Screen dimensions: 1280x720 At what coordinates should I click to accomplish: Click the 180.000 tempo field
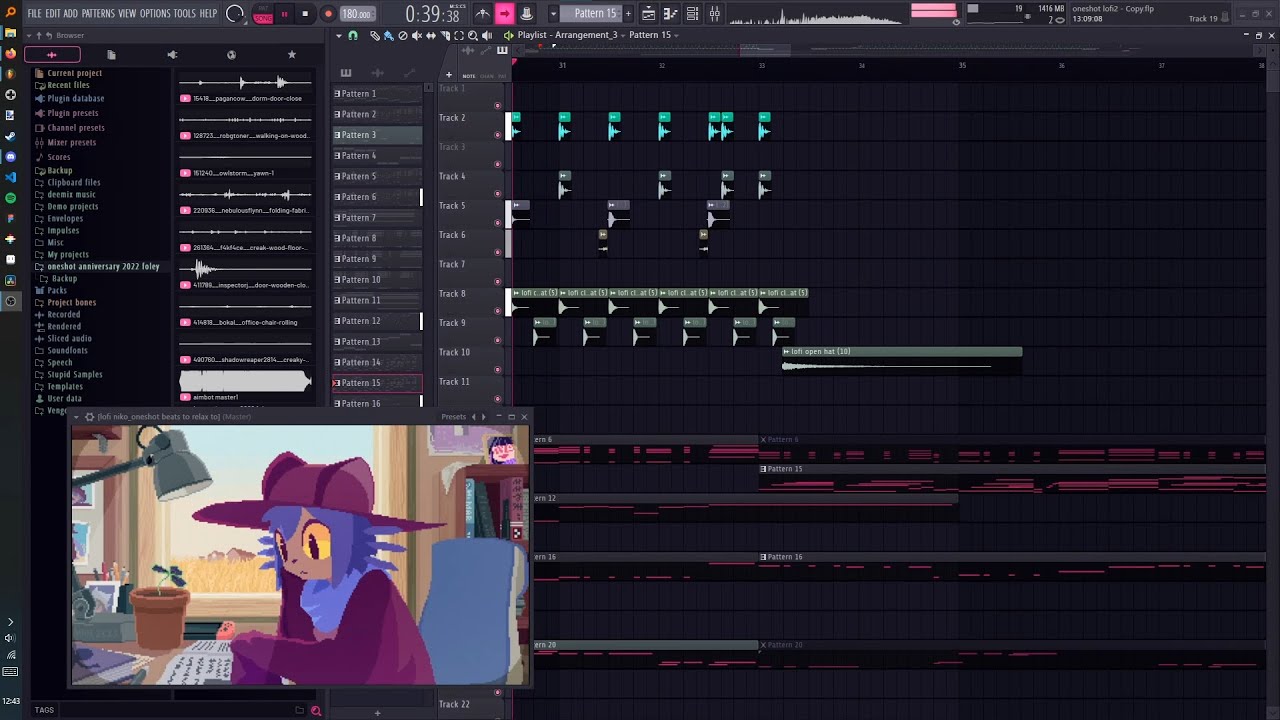pyautogui.click(x=357, y=14)
